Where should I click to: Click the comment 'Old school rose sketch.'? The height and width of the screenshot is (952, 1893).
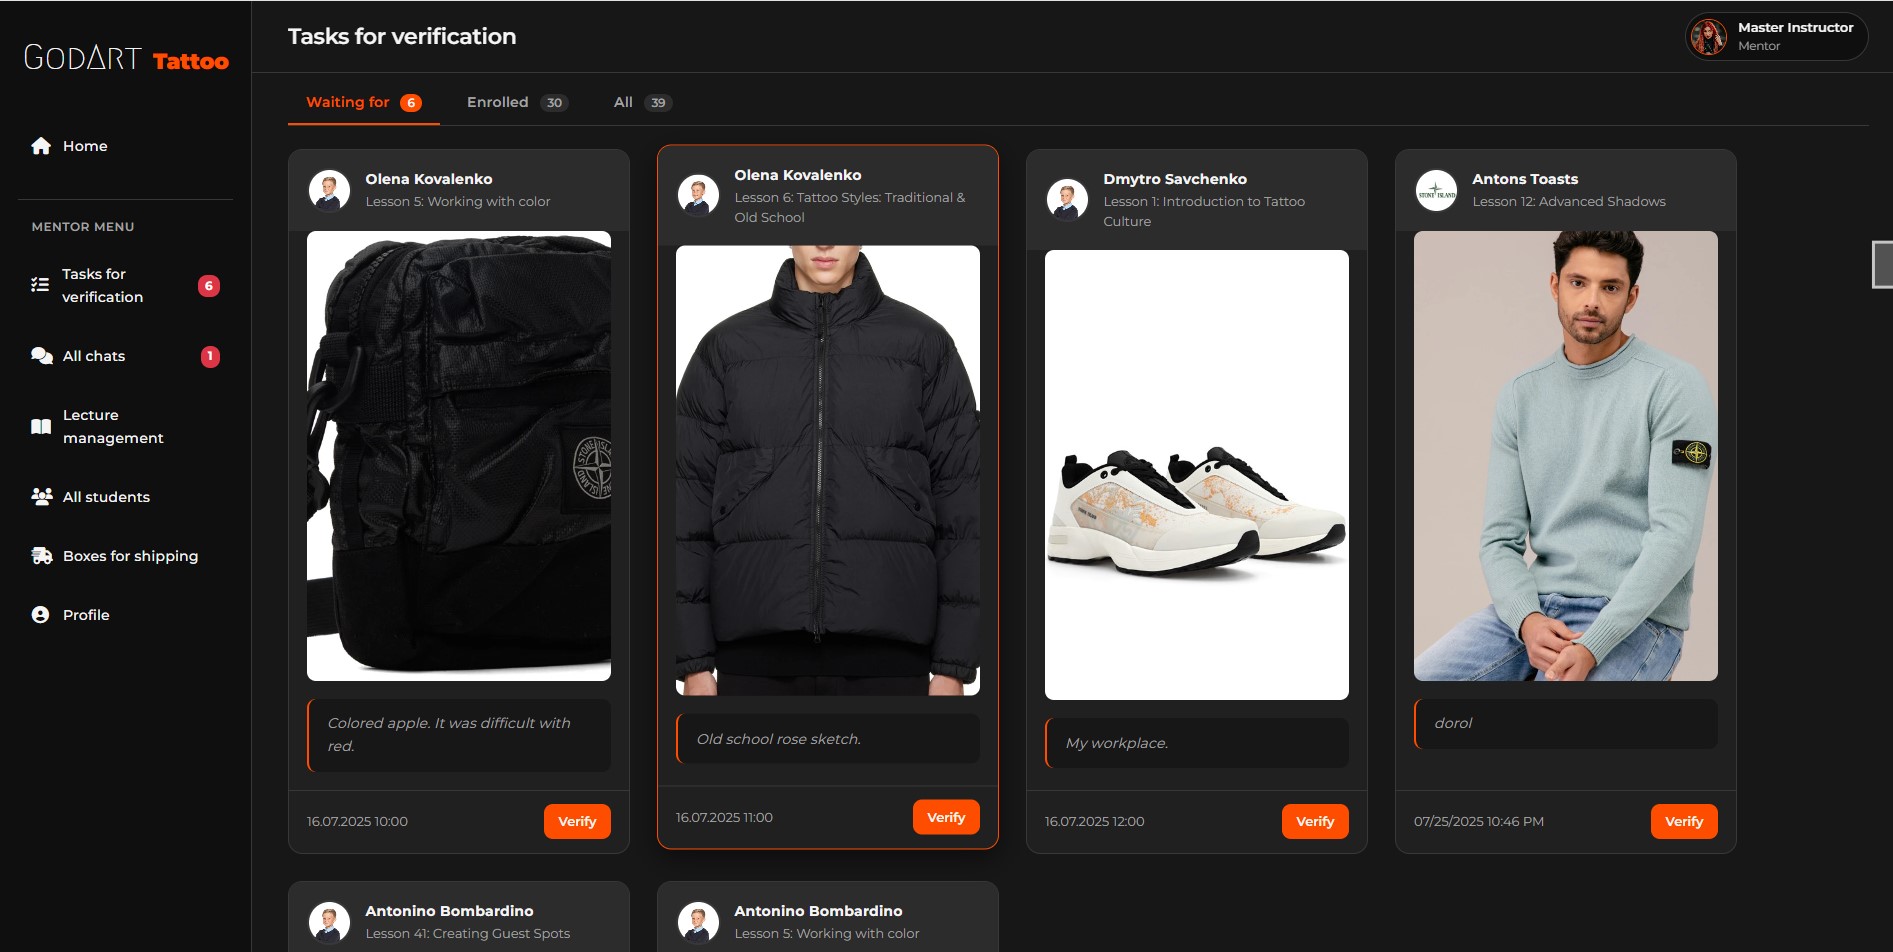pos(828,739)
